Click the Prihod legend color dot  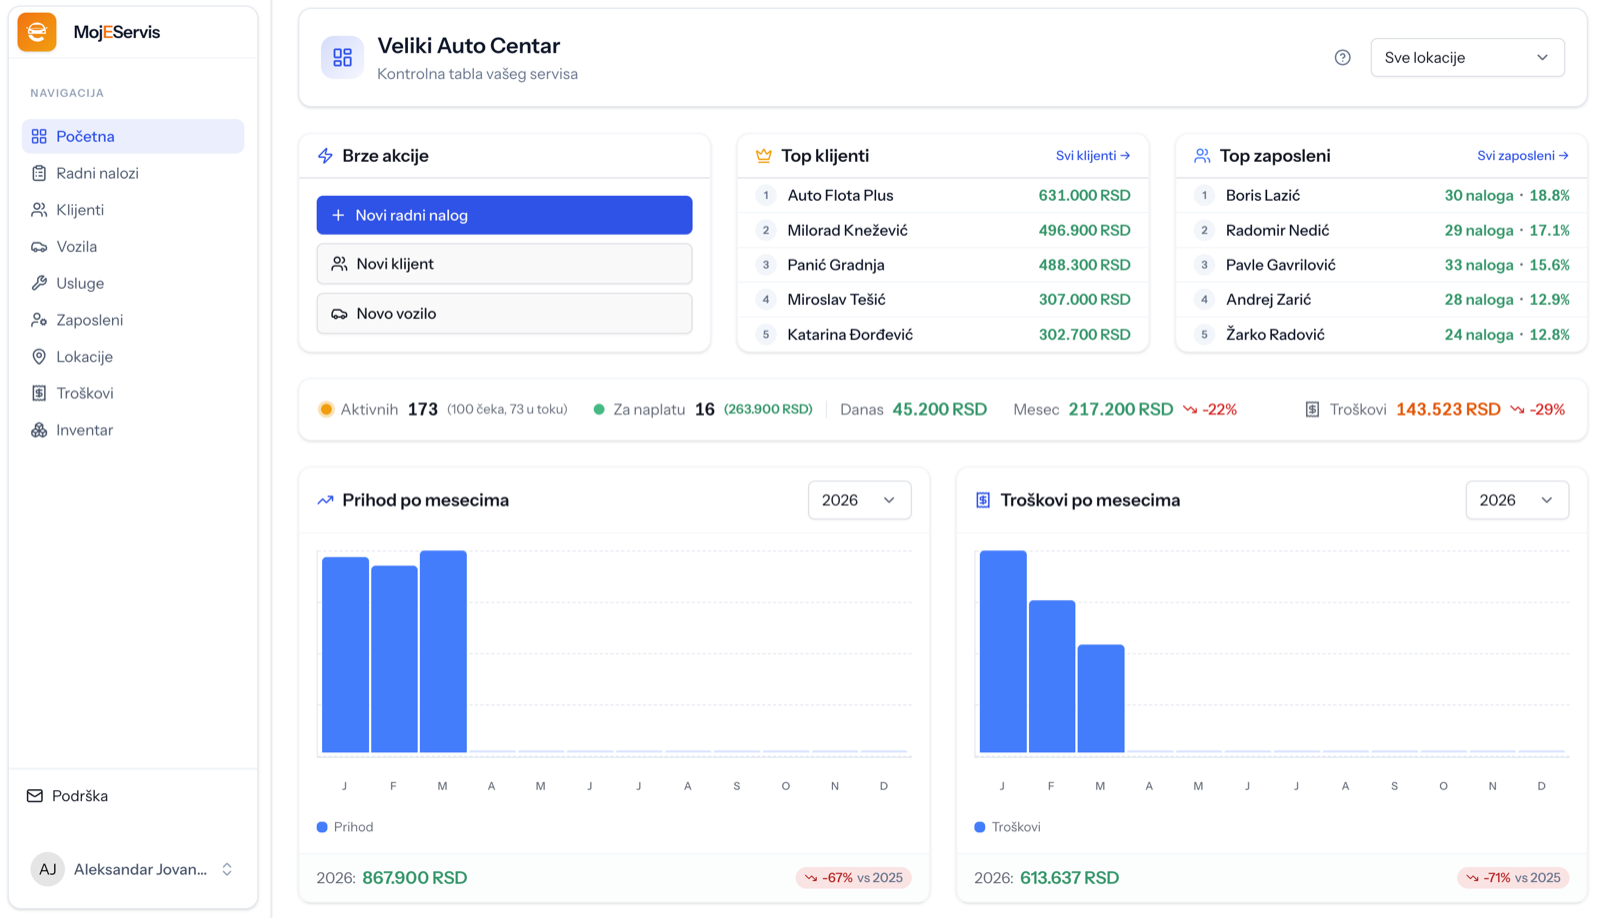click(322, 827)
